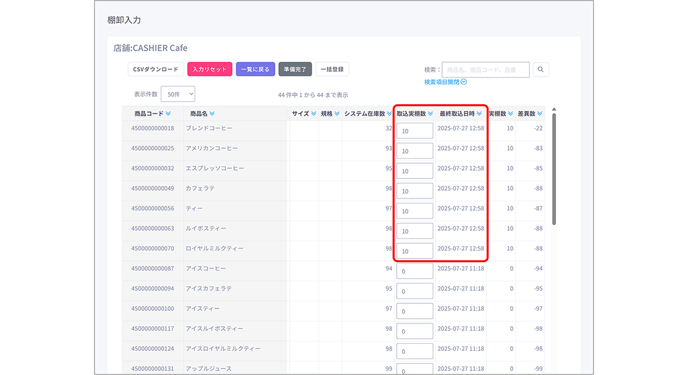Click product name カフェラテ

(x=200, y=189)
